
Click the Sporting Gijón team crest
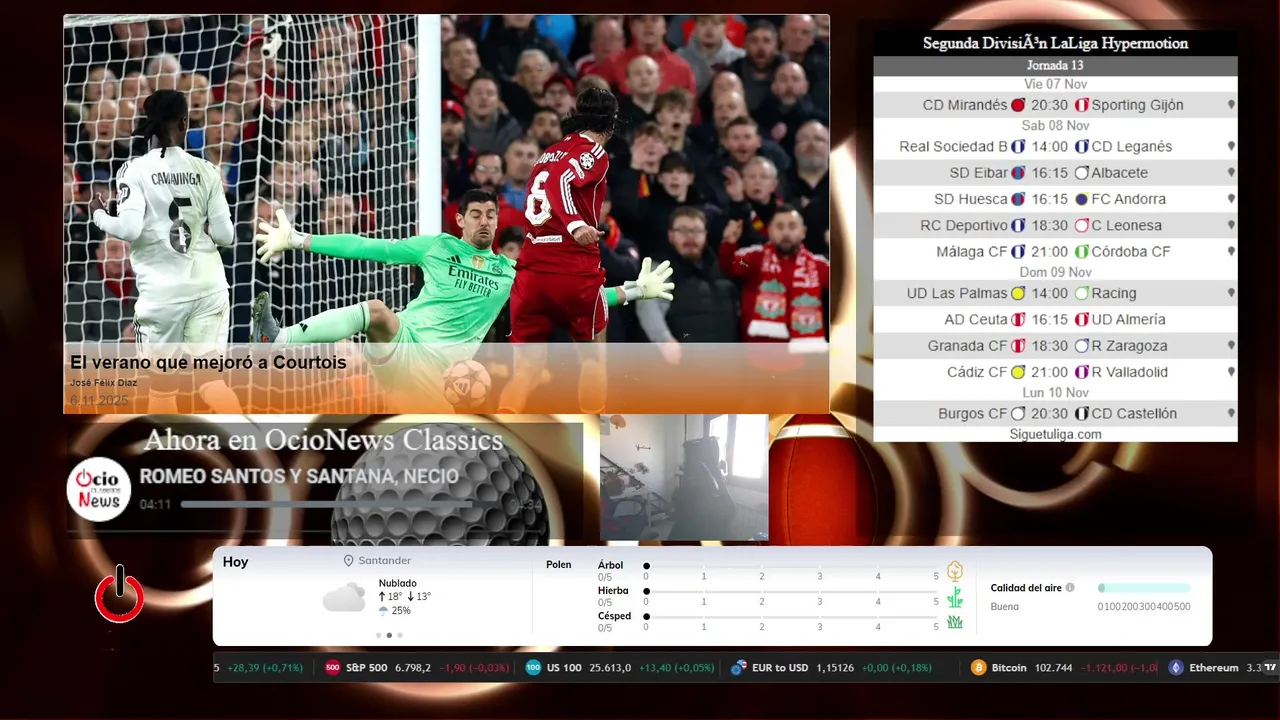pos(1081,105)
